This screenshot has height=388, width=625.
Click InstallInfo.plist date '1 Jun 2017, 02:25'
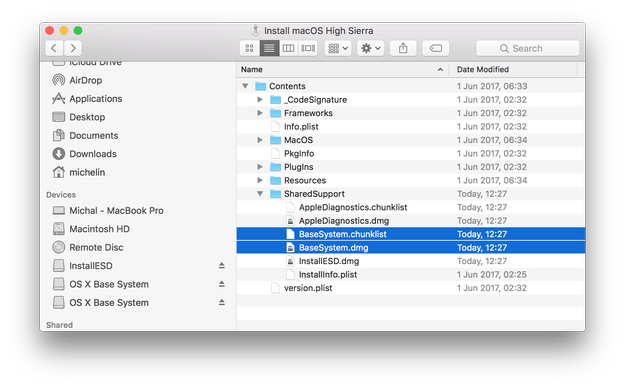click(491, 274)
